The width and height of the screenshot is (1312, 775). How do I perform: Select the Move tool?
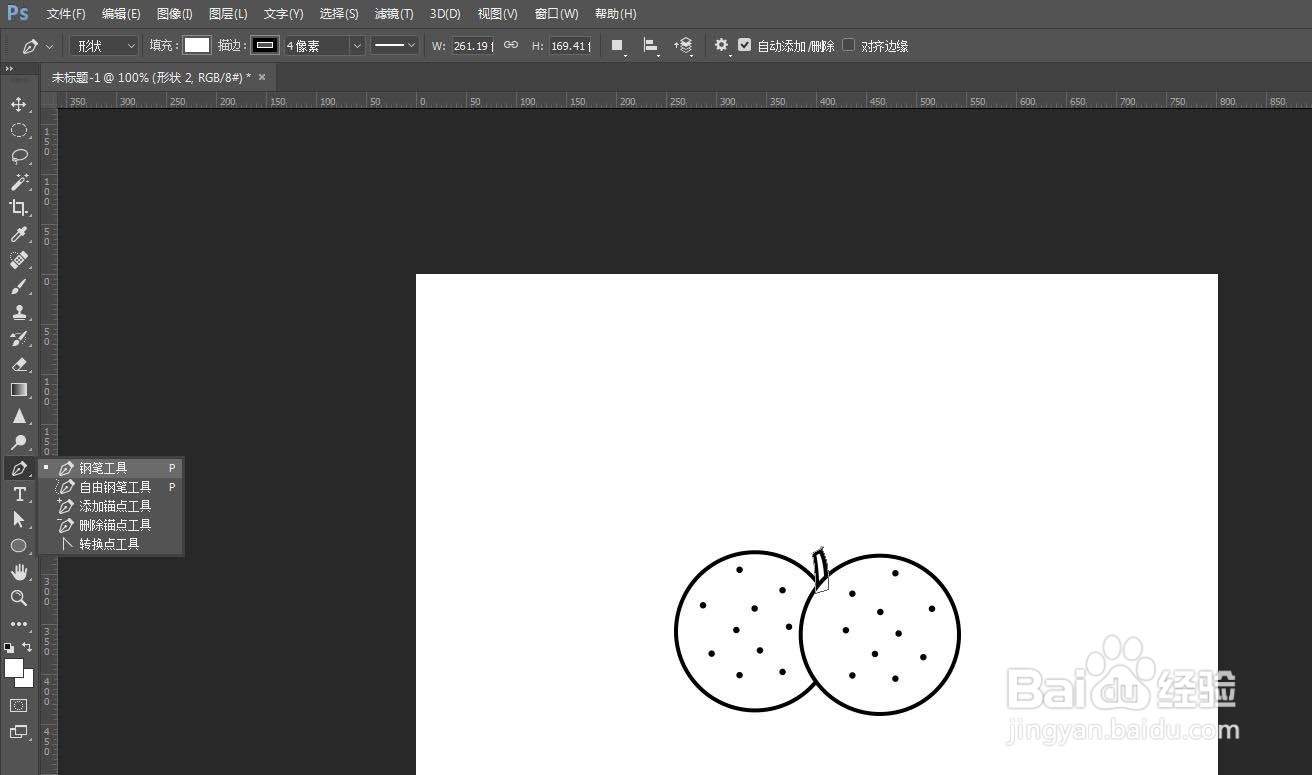19,104
